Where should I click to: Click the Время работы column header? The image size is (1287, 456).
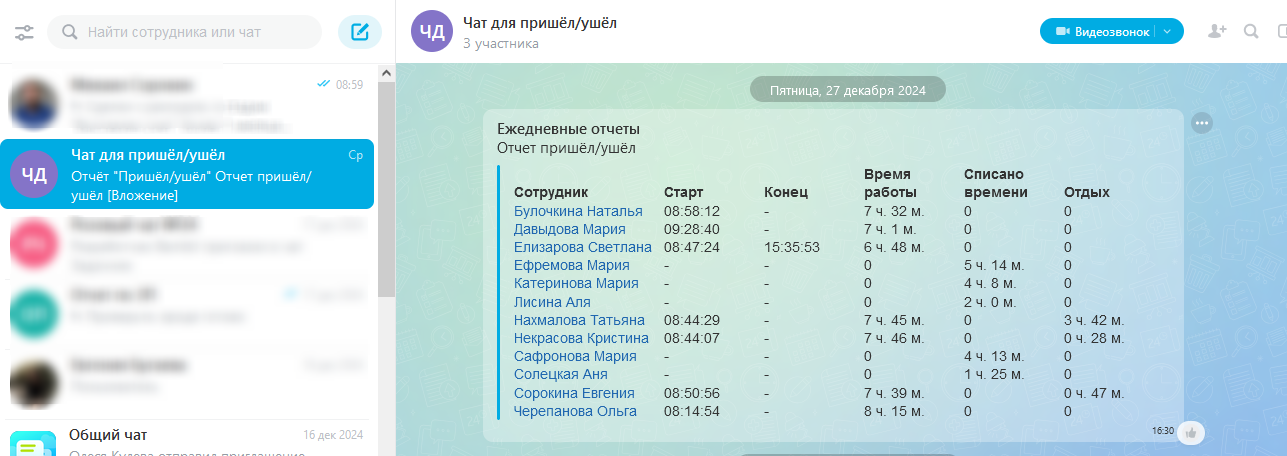click(888, 183)
